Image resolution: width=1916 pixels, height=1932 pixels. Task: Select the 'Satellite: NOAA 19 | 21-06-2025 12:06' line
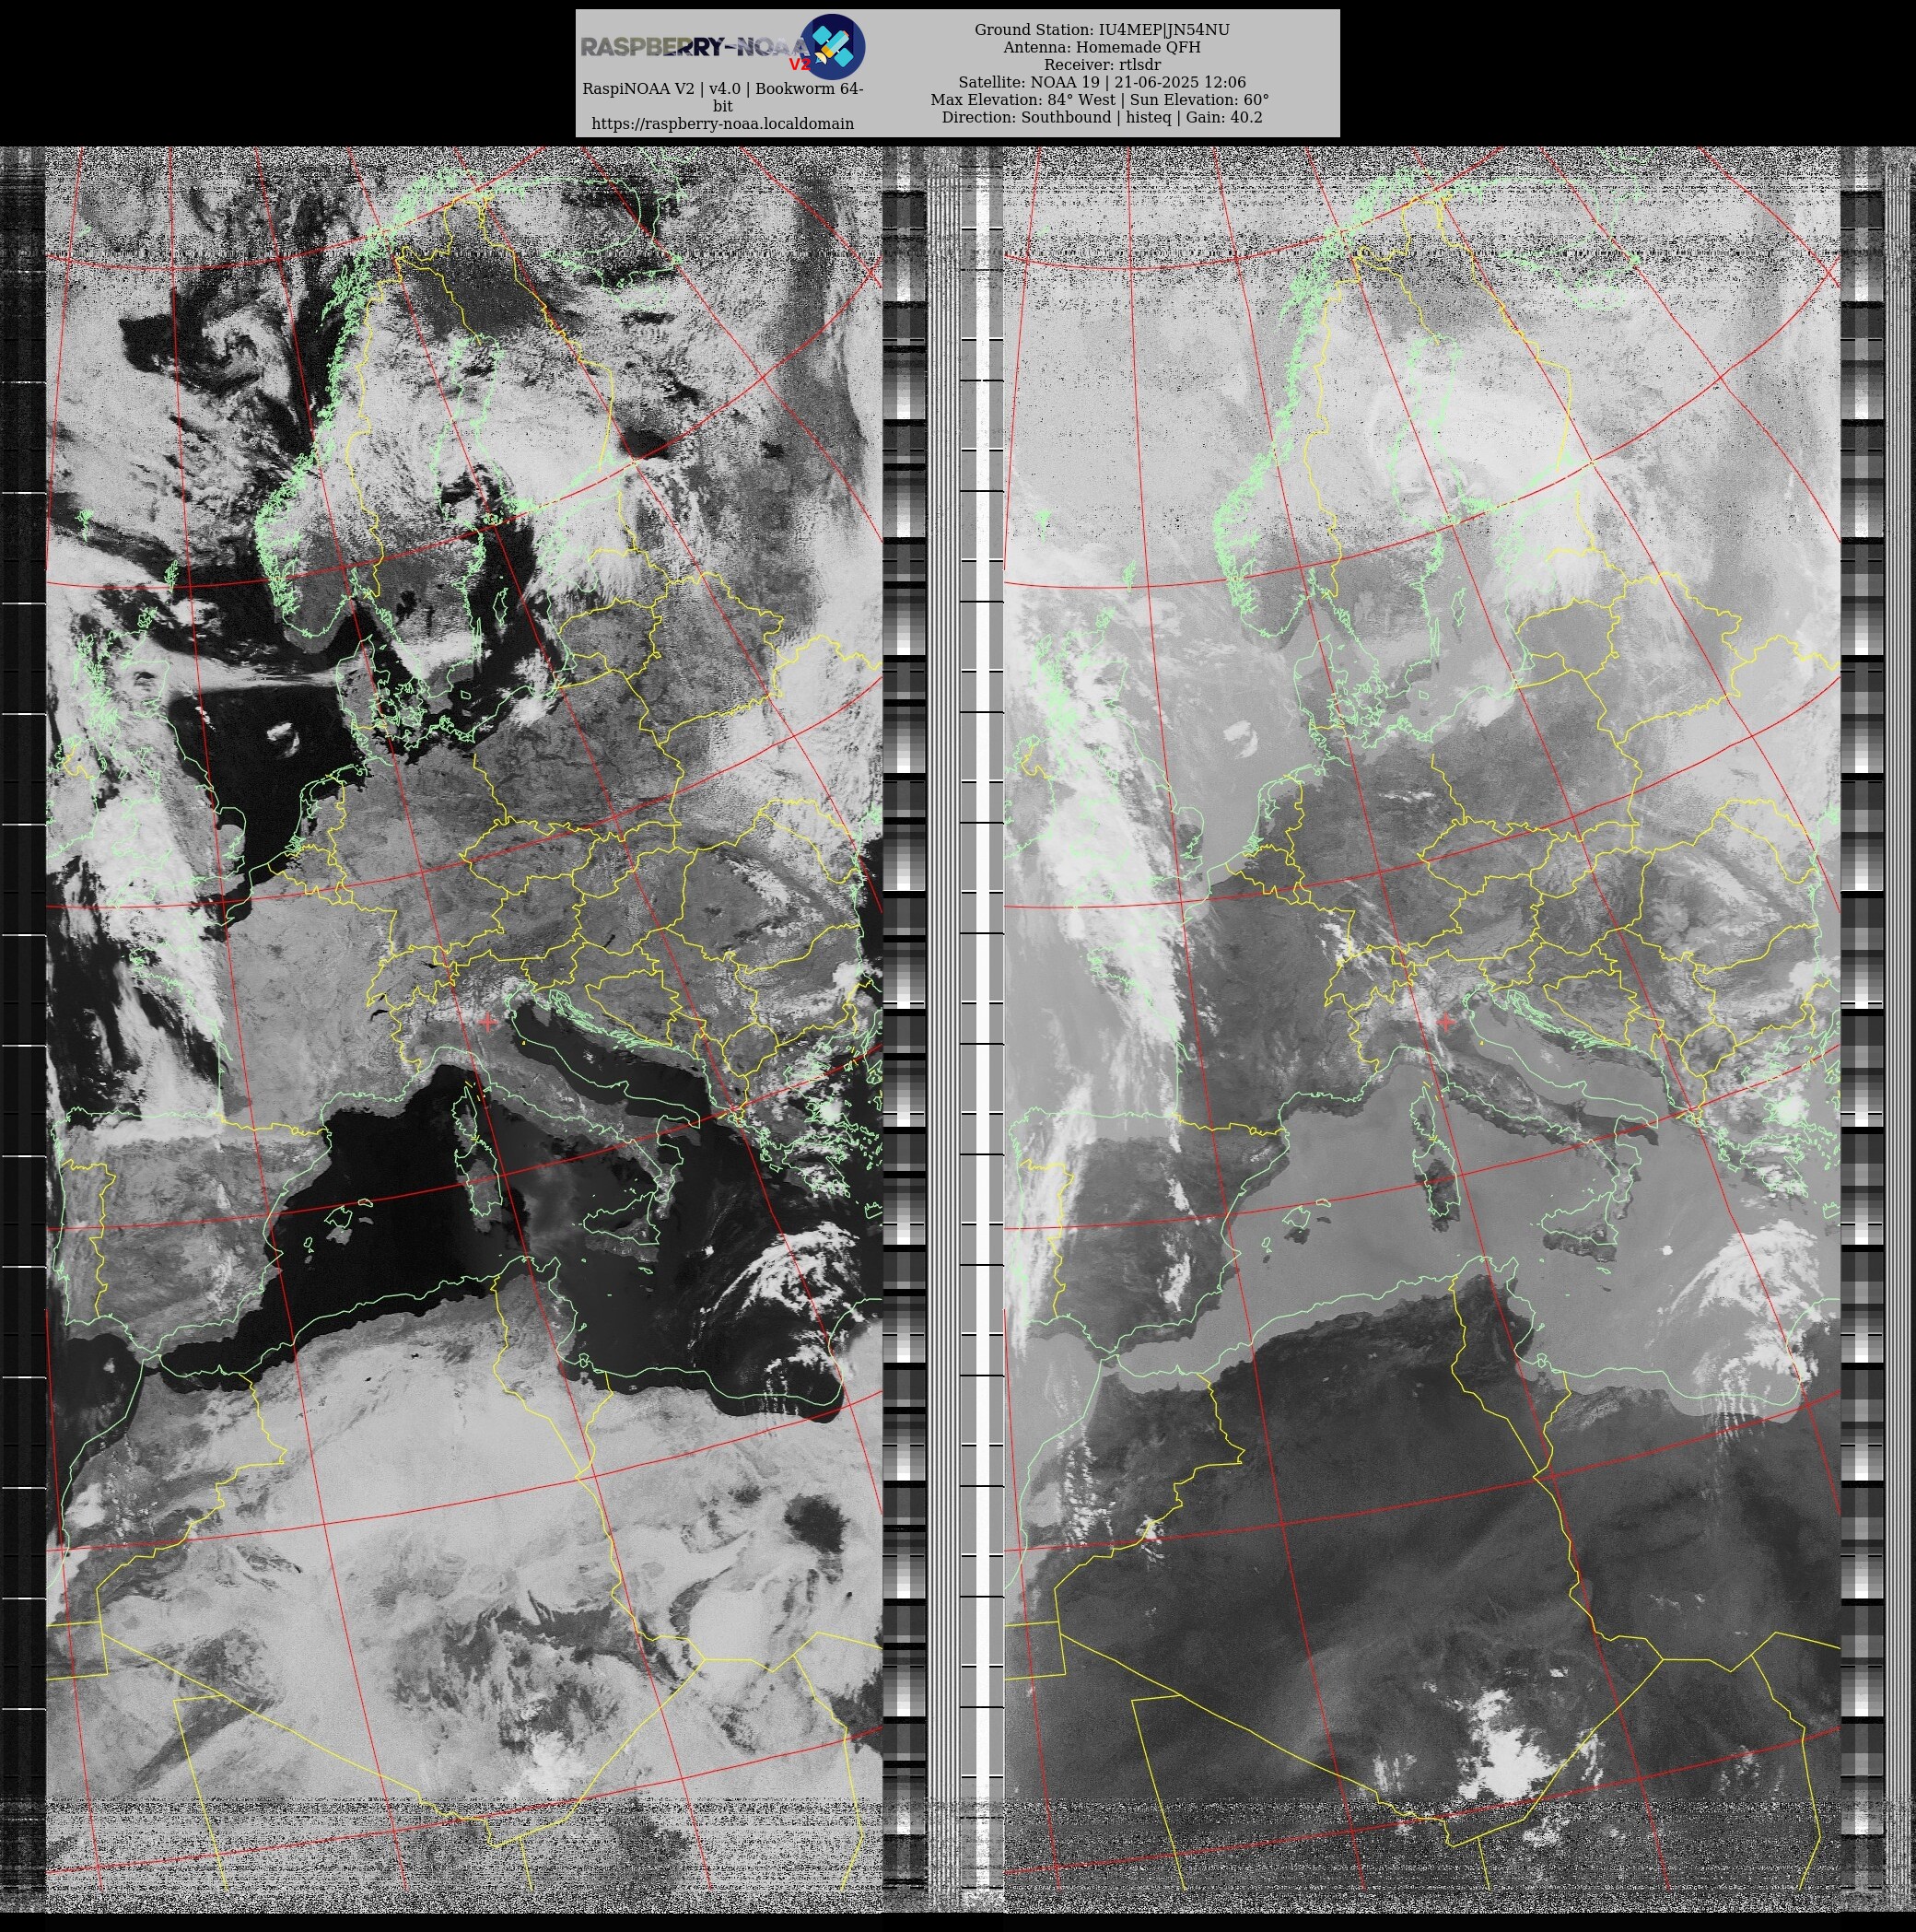pos(1101,82)
